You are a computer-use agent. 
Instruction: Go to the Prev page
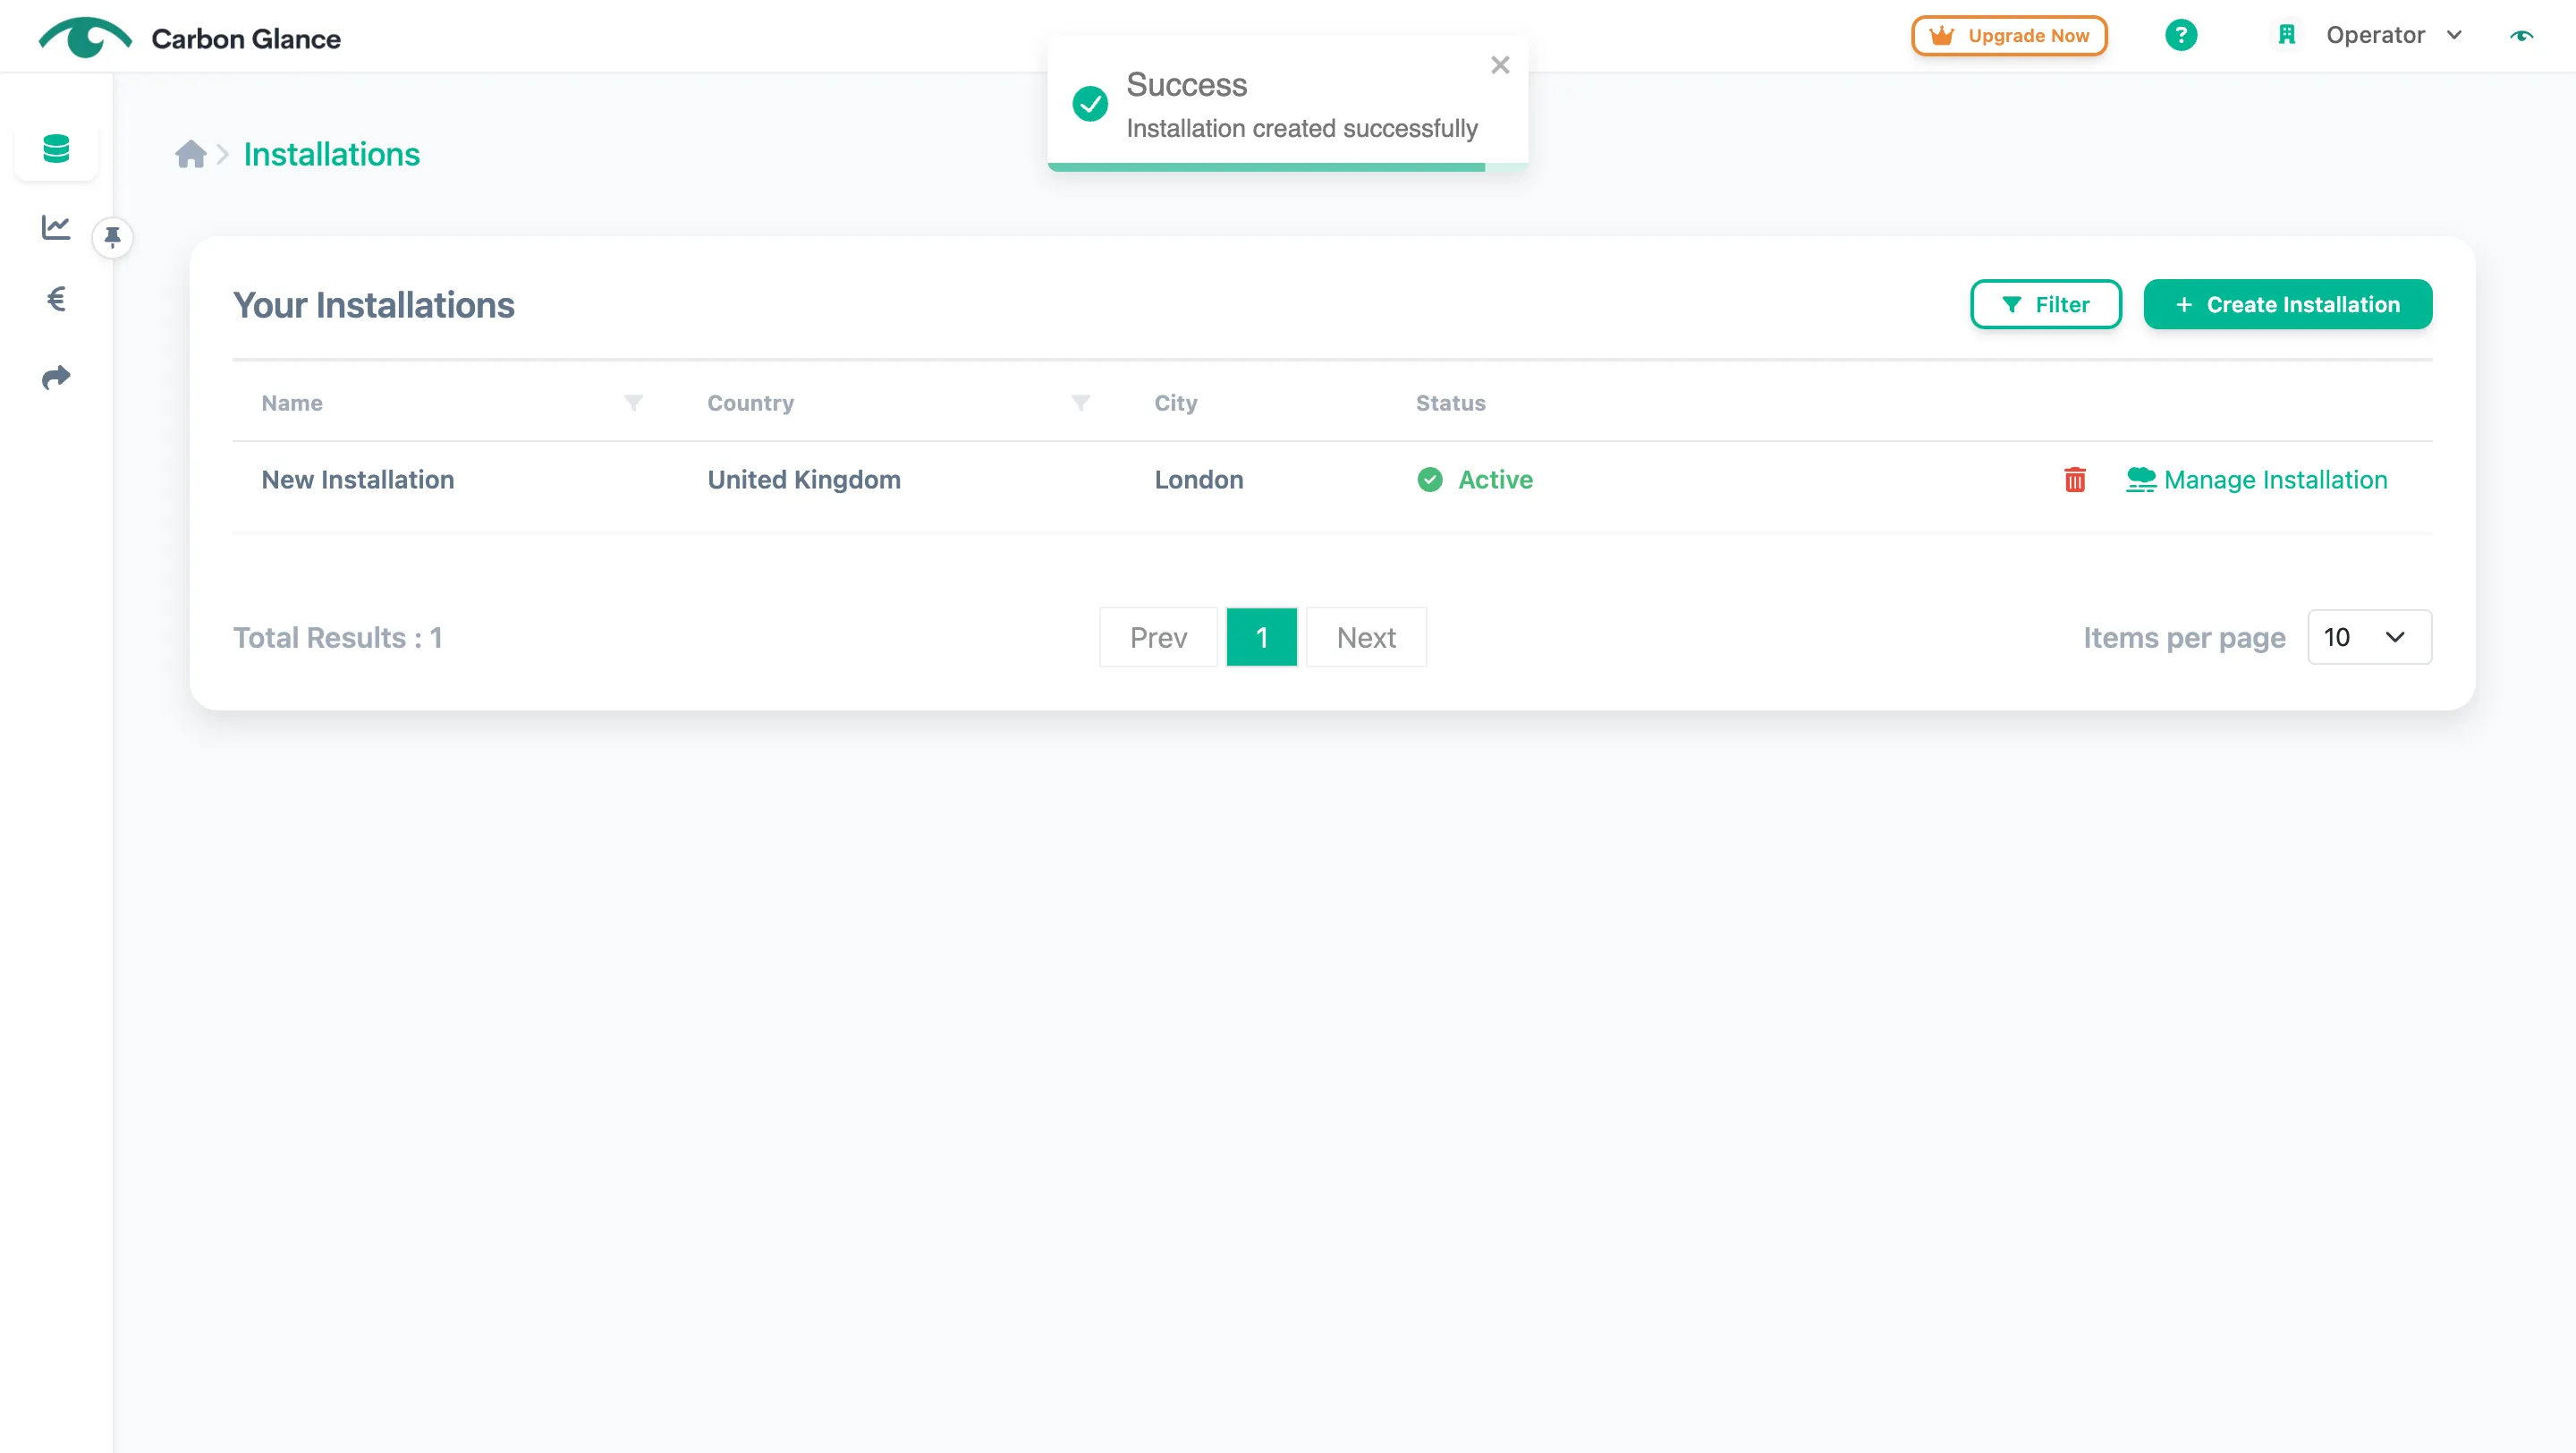1158,637
